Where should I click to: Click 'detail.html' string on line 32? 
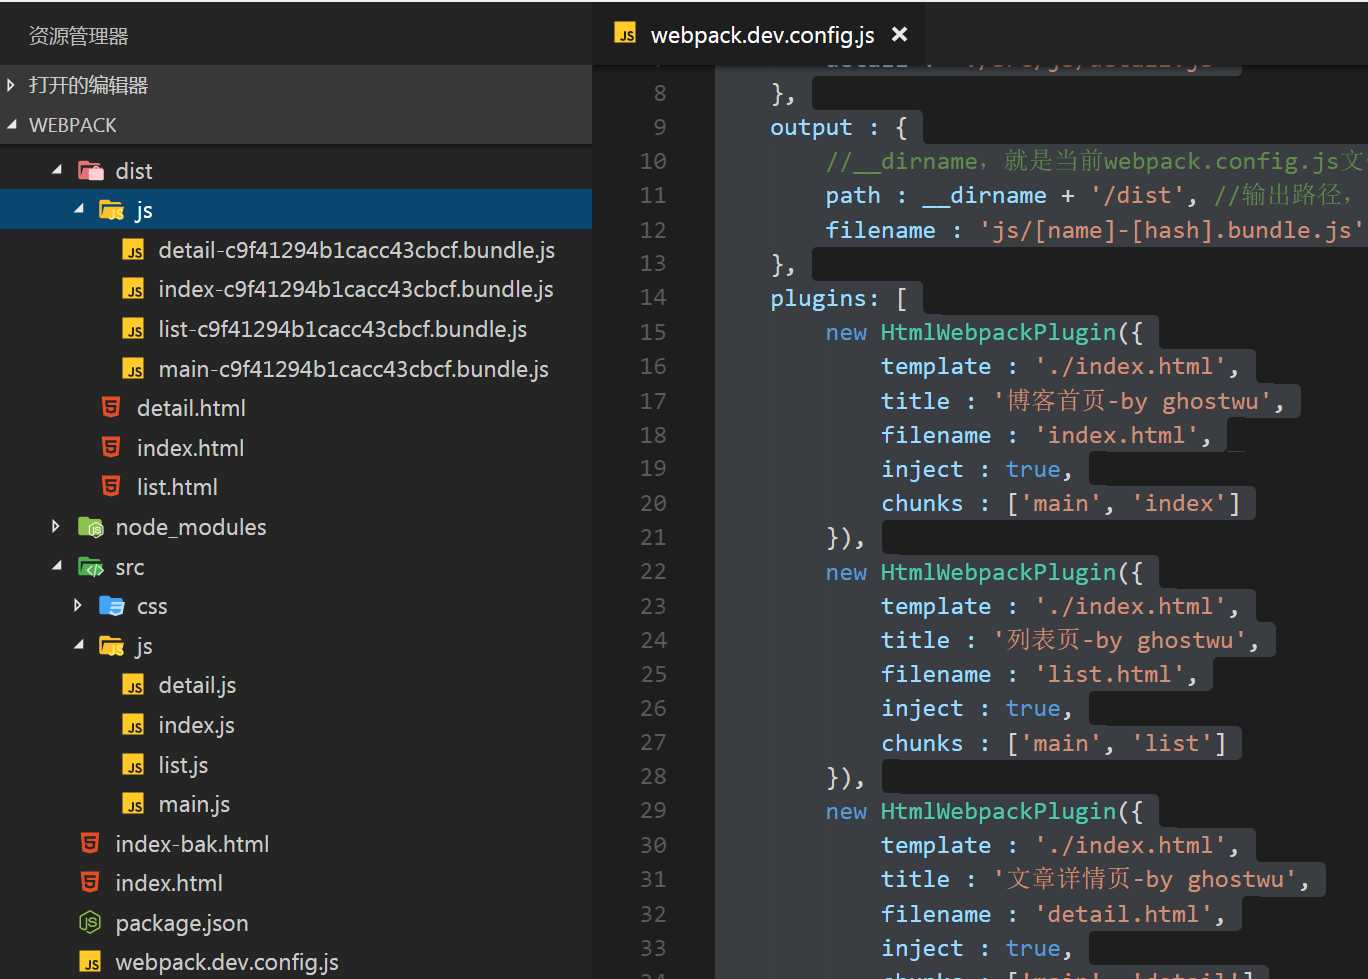(1123, 914)
